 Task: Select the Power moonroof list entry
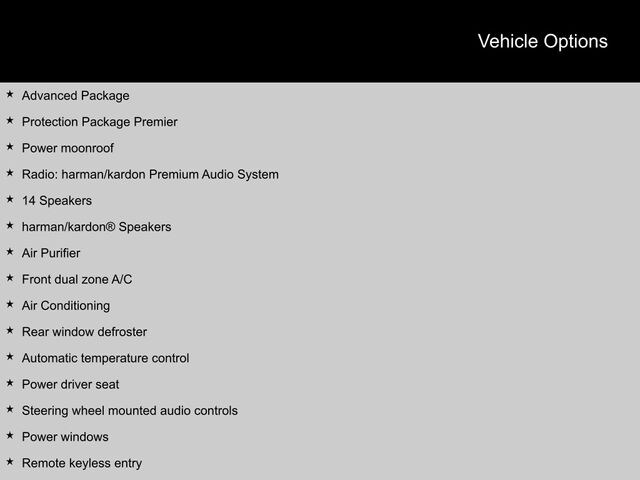tap(68, 148)
